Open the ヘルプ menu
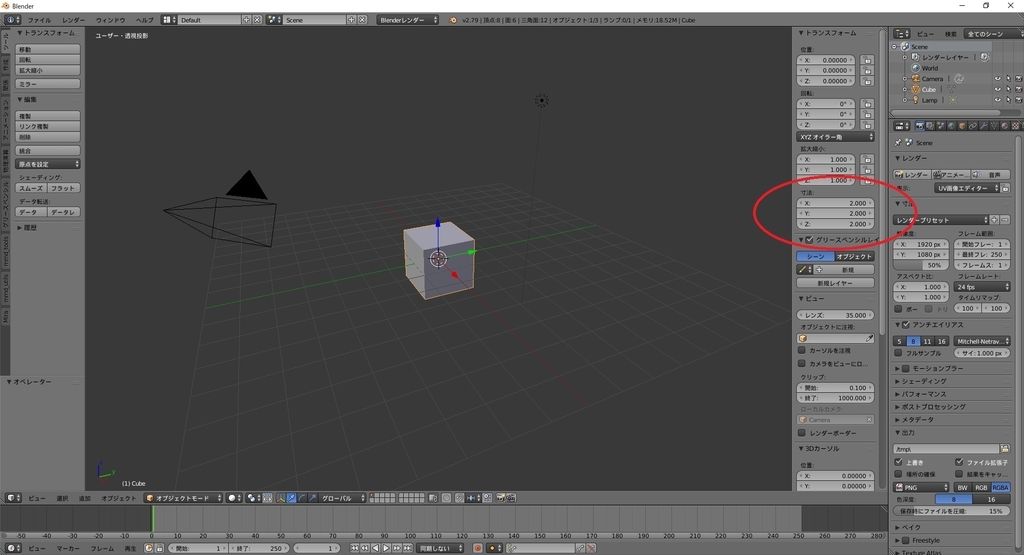 [144, 20]
